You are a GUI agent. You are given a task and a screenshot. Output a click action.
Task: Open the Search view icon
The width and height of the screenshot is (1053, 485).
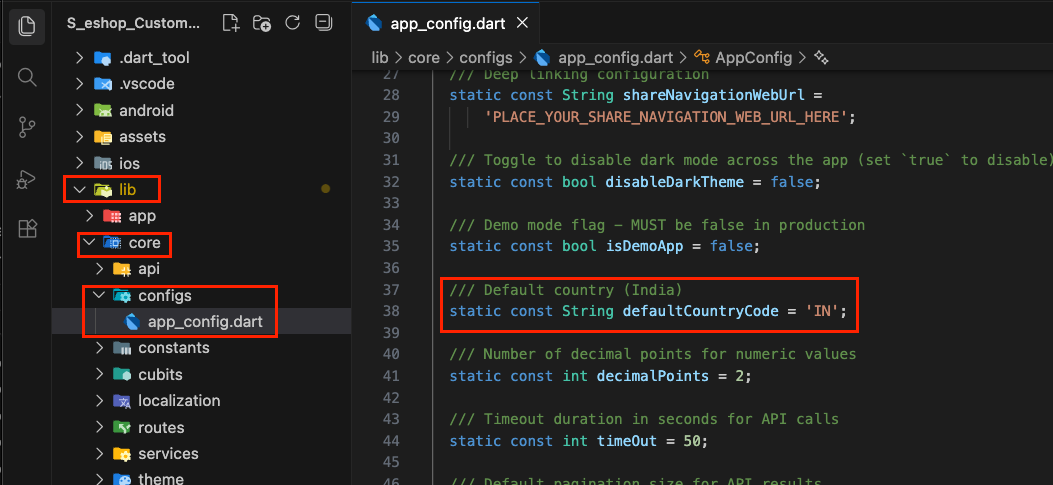click(27, 77)
